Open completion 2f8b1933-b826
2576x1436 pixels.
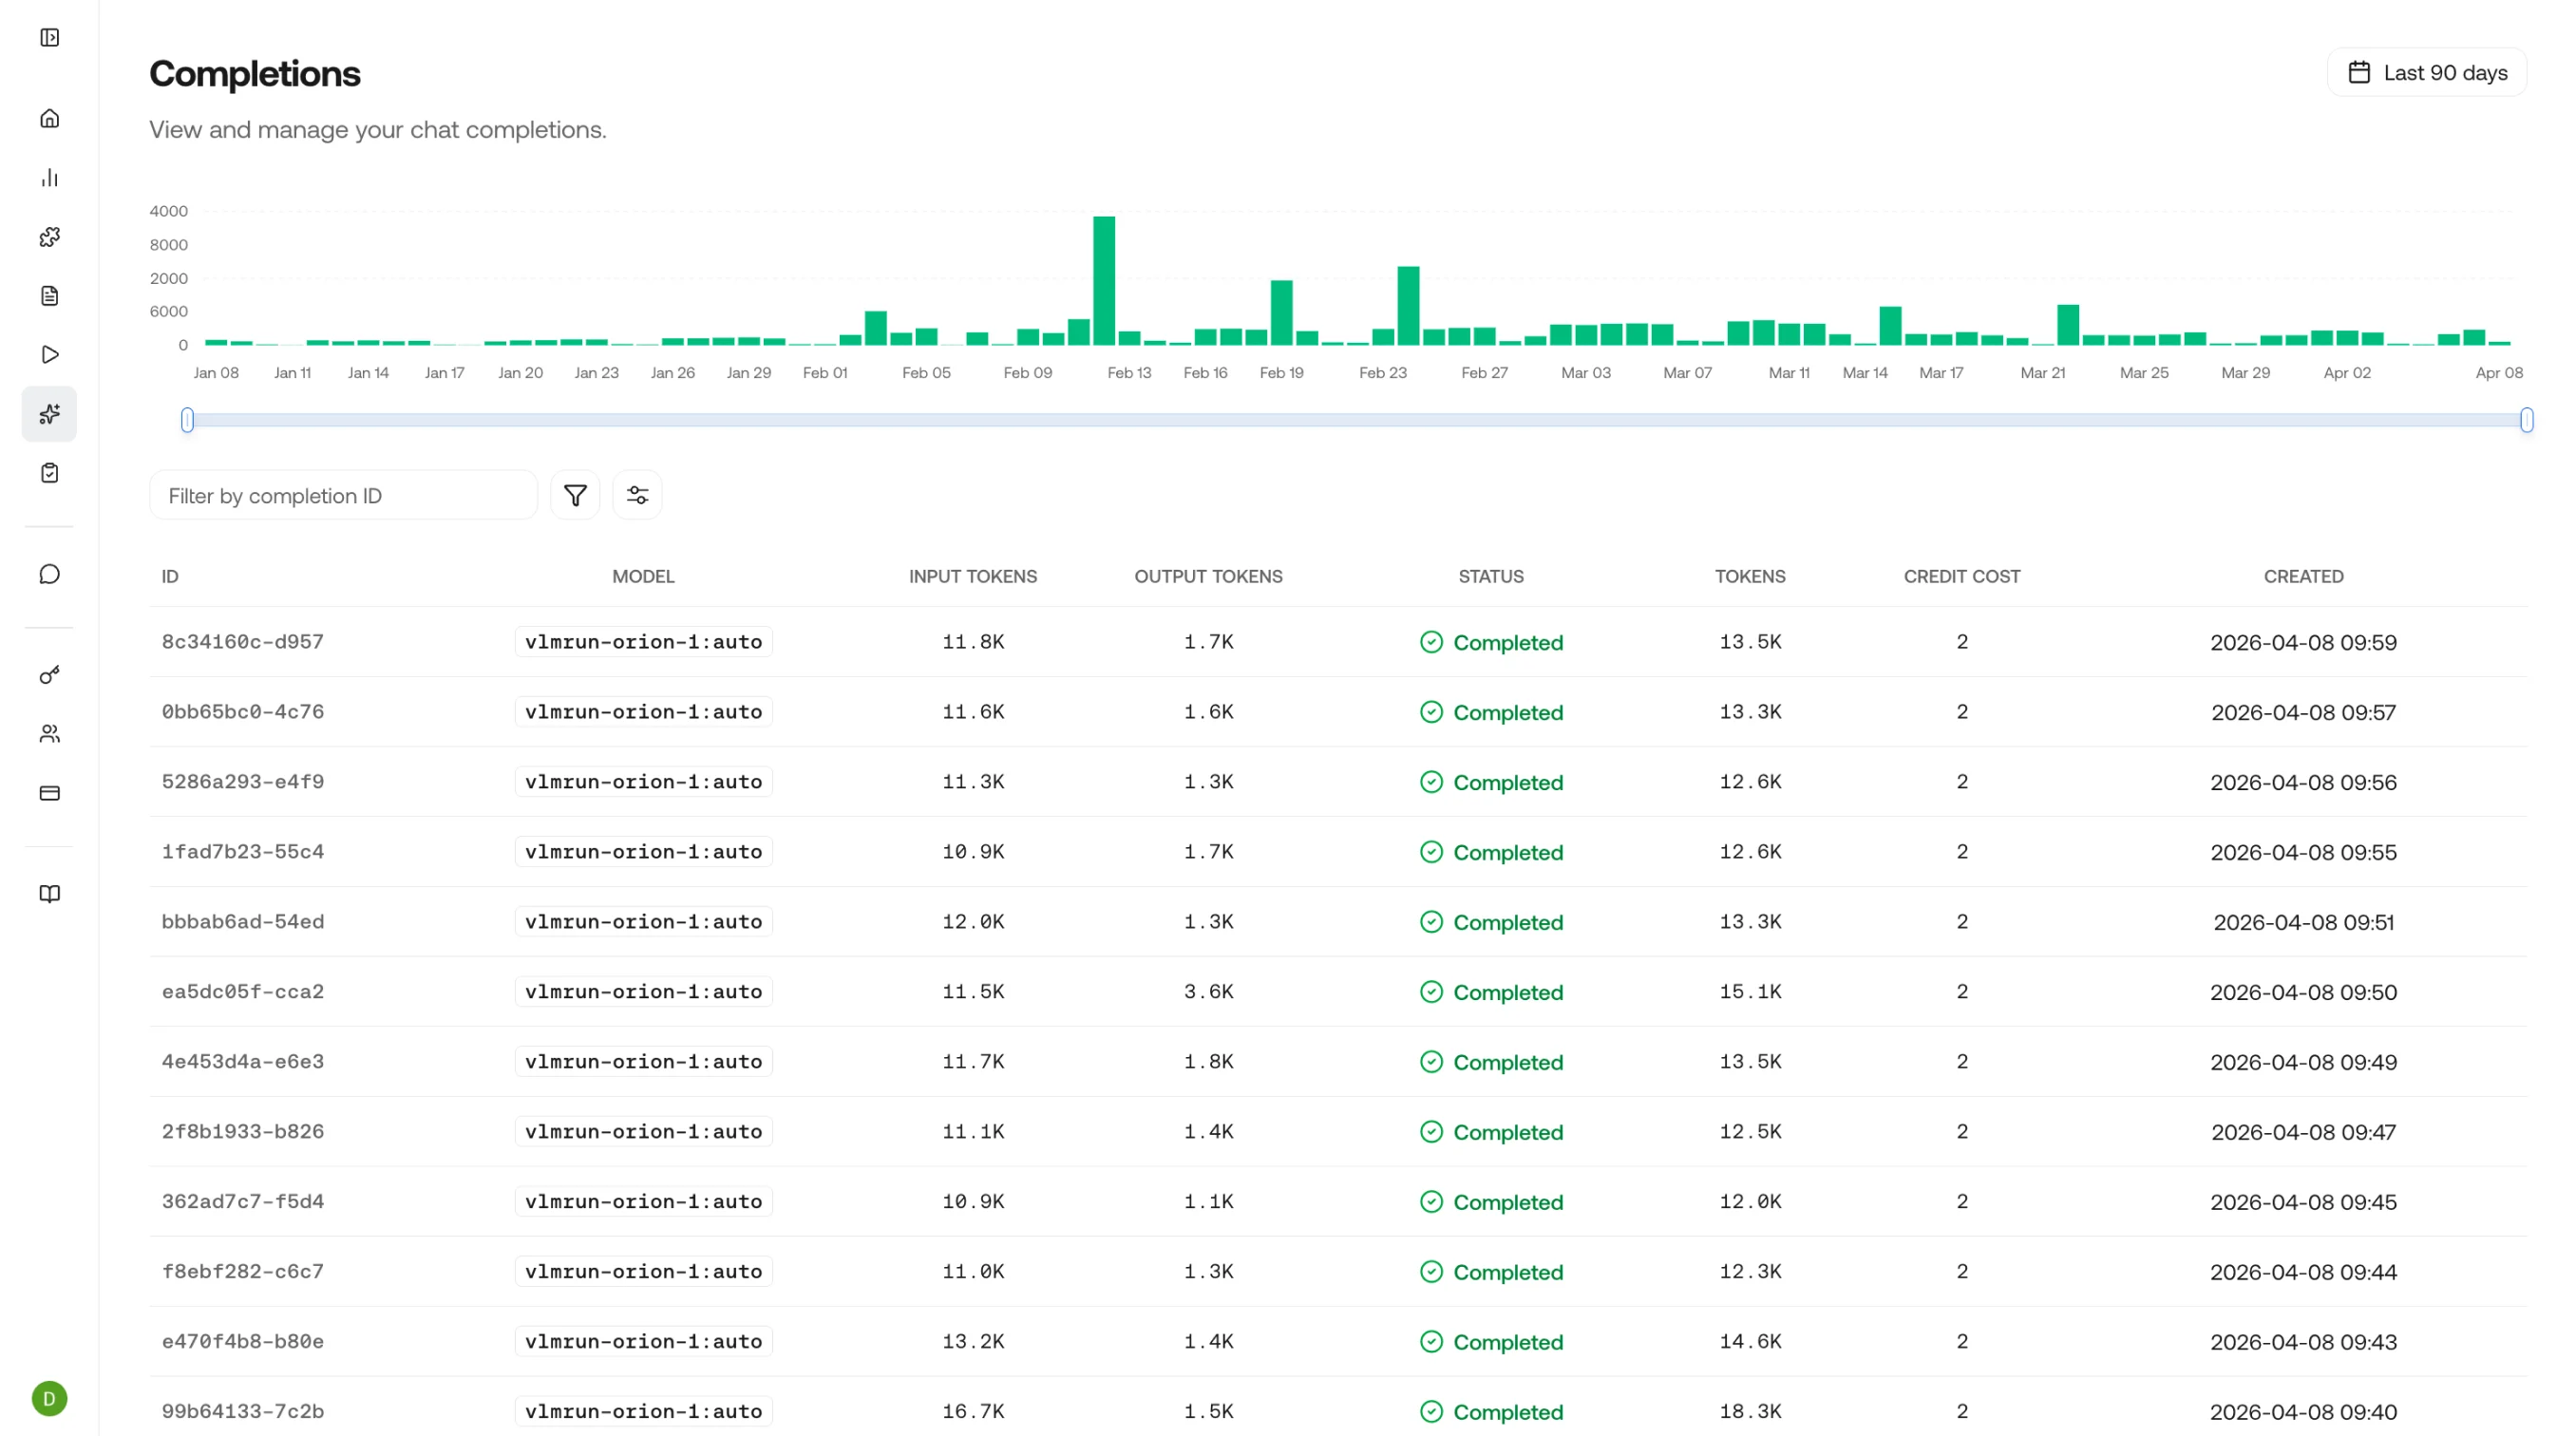pos(243,1132)
